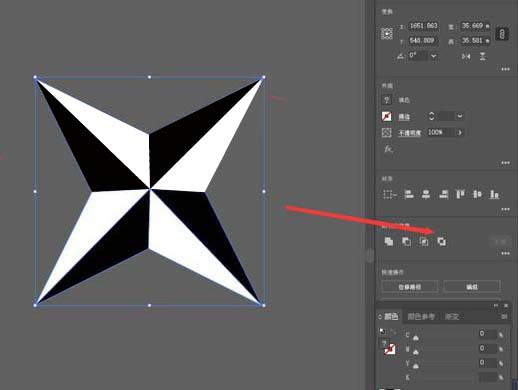Click the flip vertically icon in the Transform section
The image size is (518, 390).
(x=483, y=56)
